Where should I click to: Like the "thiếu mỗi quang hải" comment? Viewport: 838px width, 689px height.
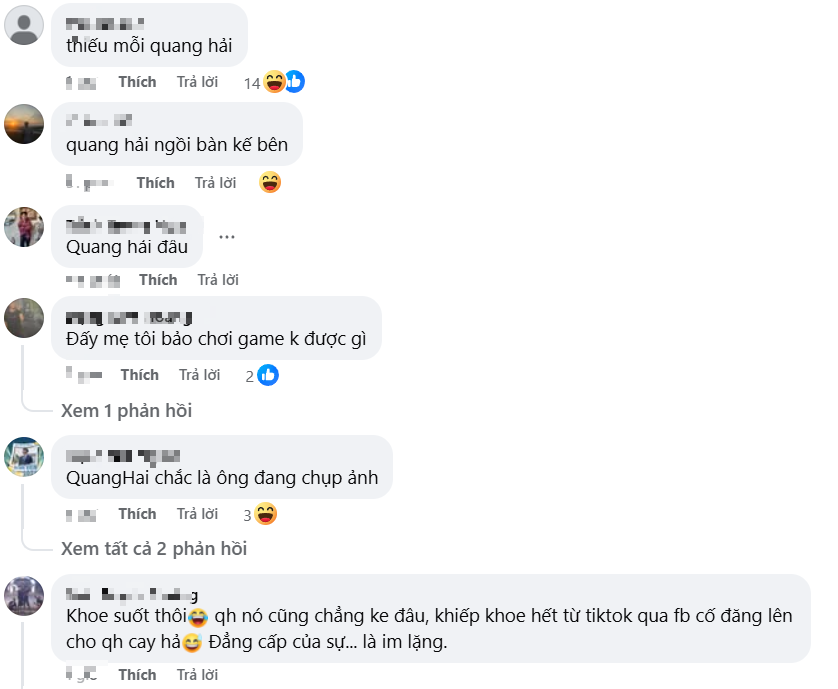click(x=137, y=82)
